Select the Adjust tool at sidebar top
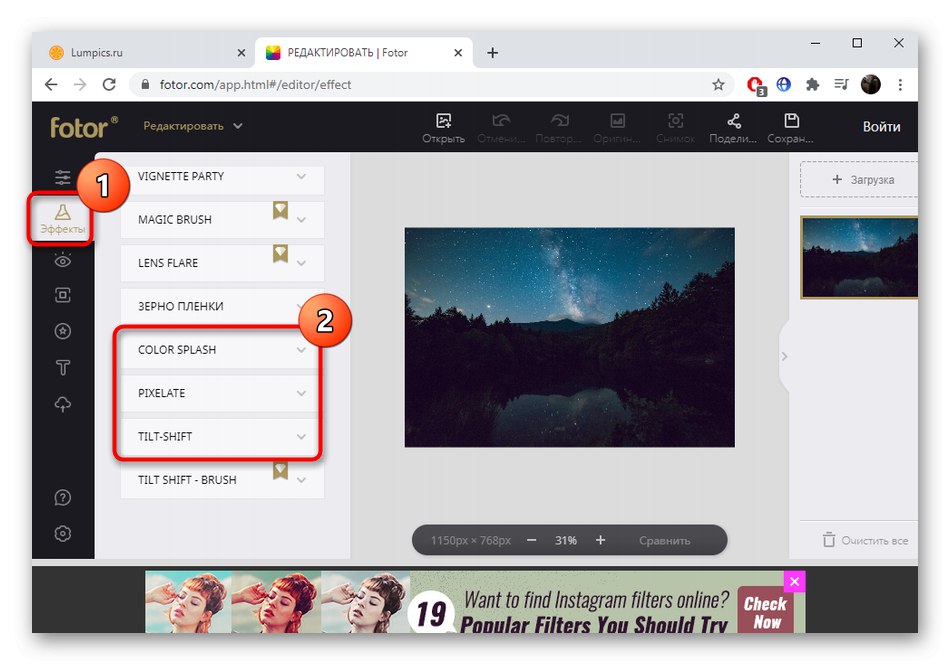 pyautogui.click(x=62, y=177)
